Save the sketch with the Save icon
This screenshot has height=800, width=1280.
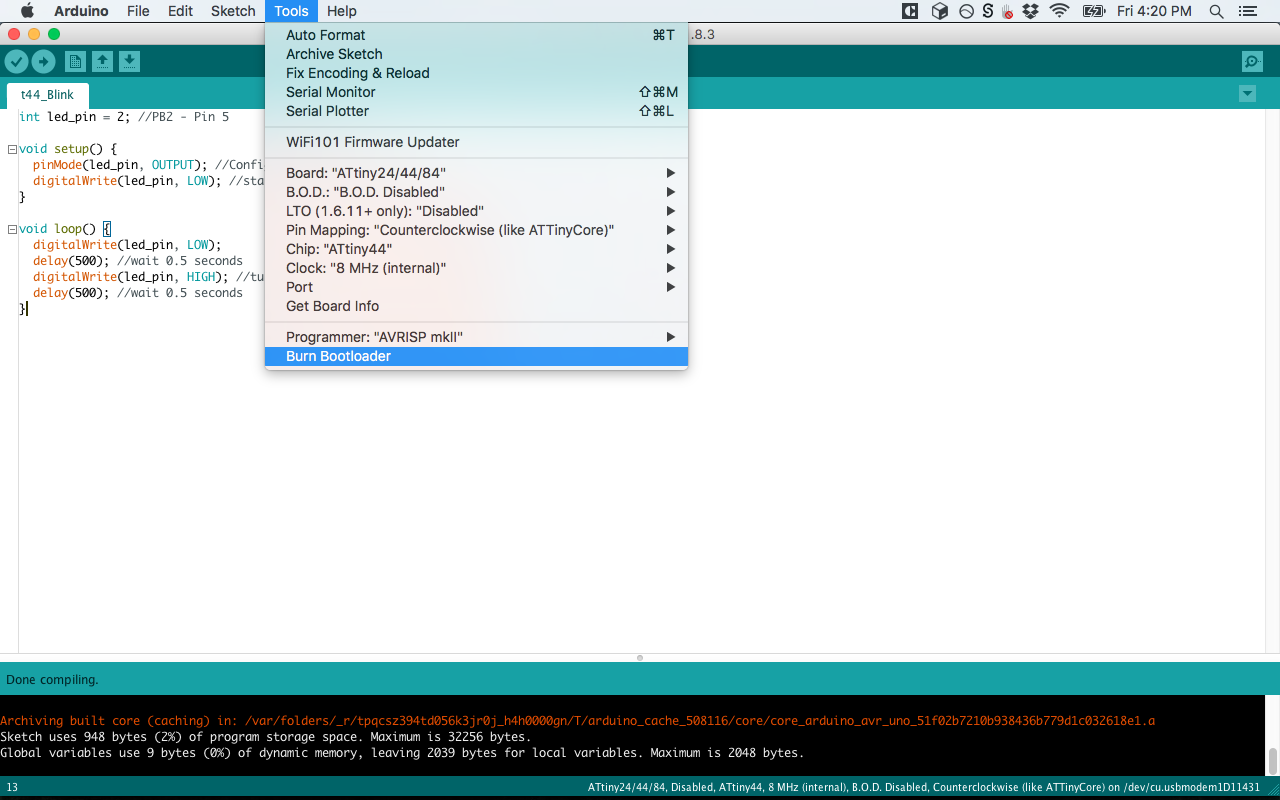129,62
